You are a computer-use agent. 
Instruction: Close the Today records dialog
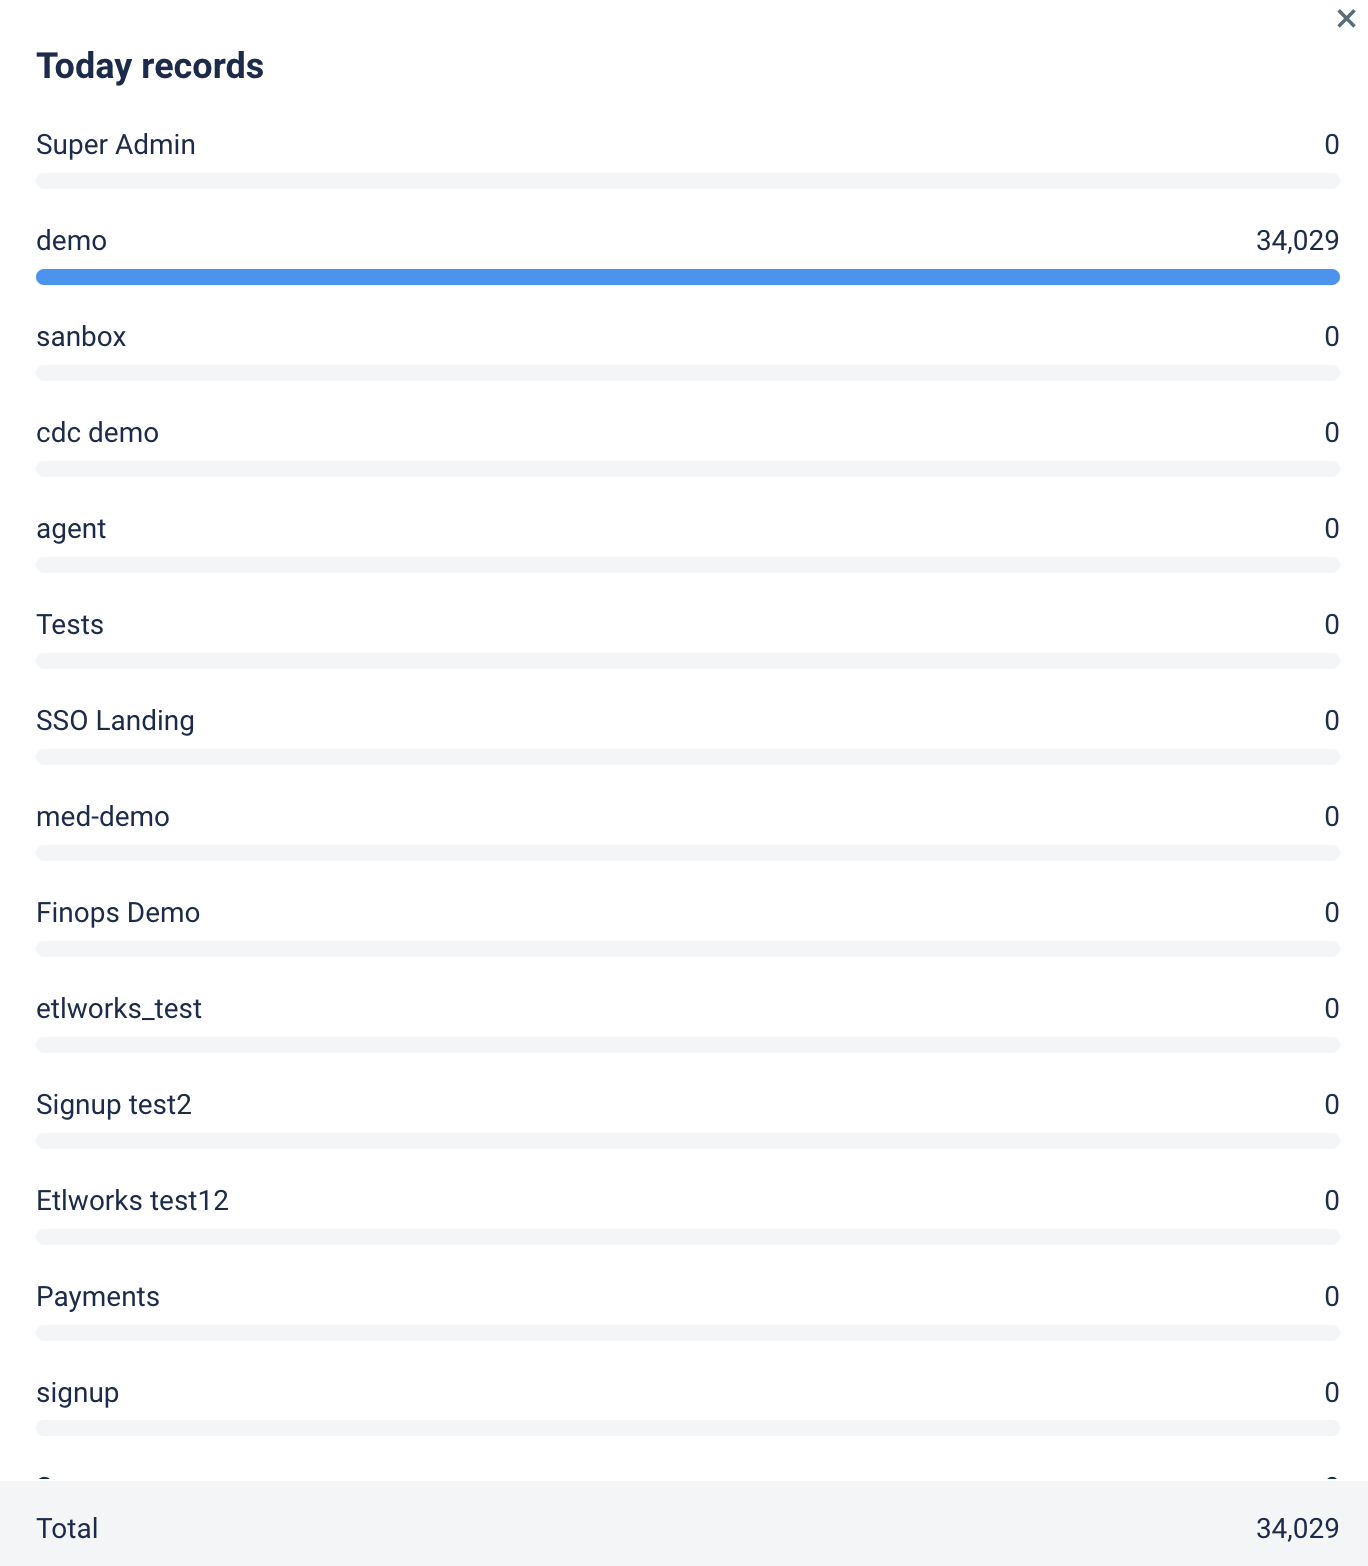pos(1346,18)
